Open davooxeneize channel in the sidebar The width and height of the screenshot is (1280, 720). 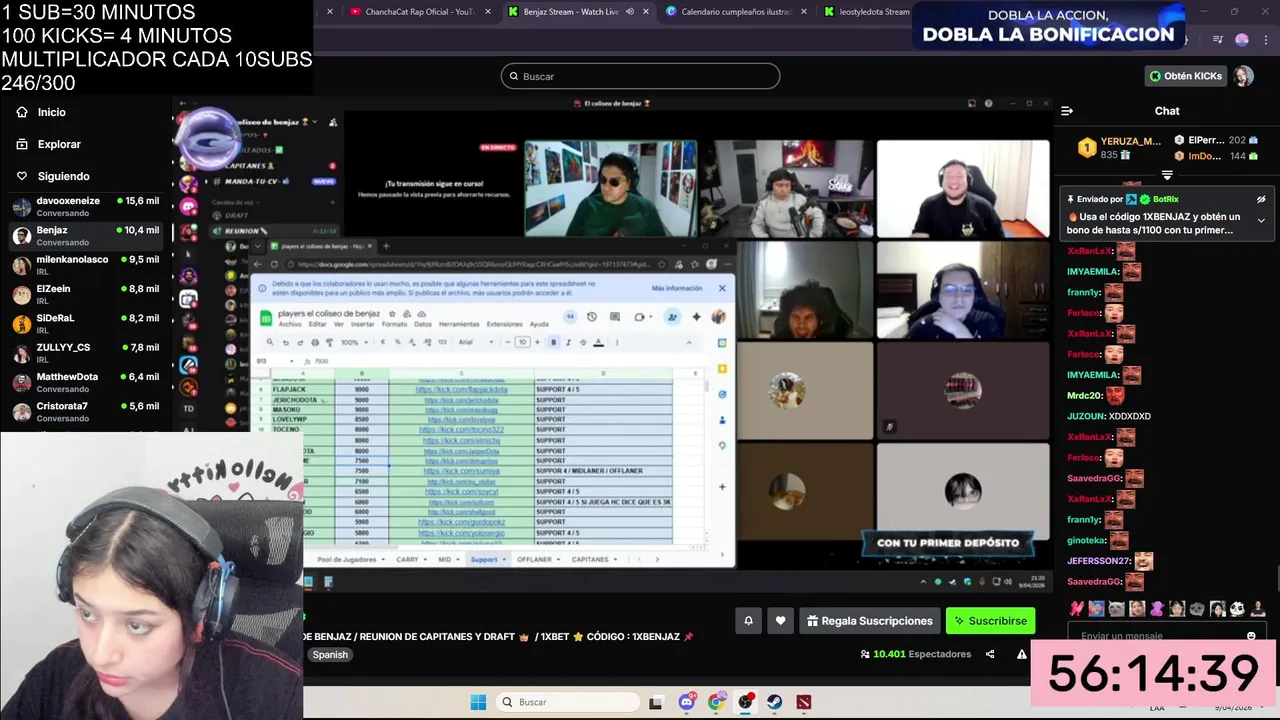pos(86,206)
